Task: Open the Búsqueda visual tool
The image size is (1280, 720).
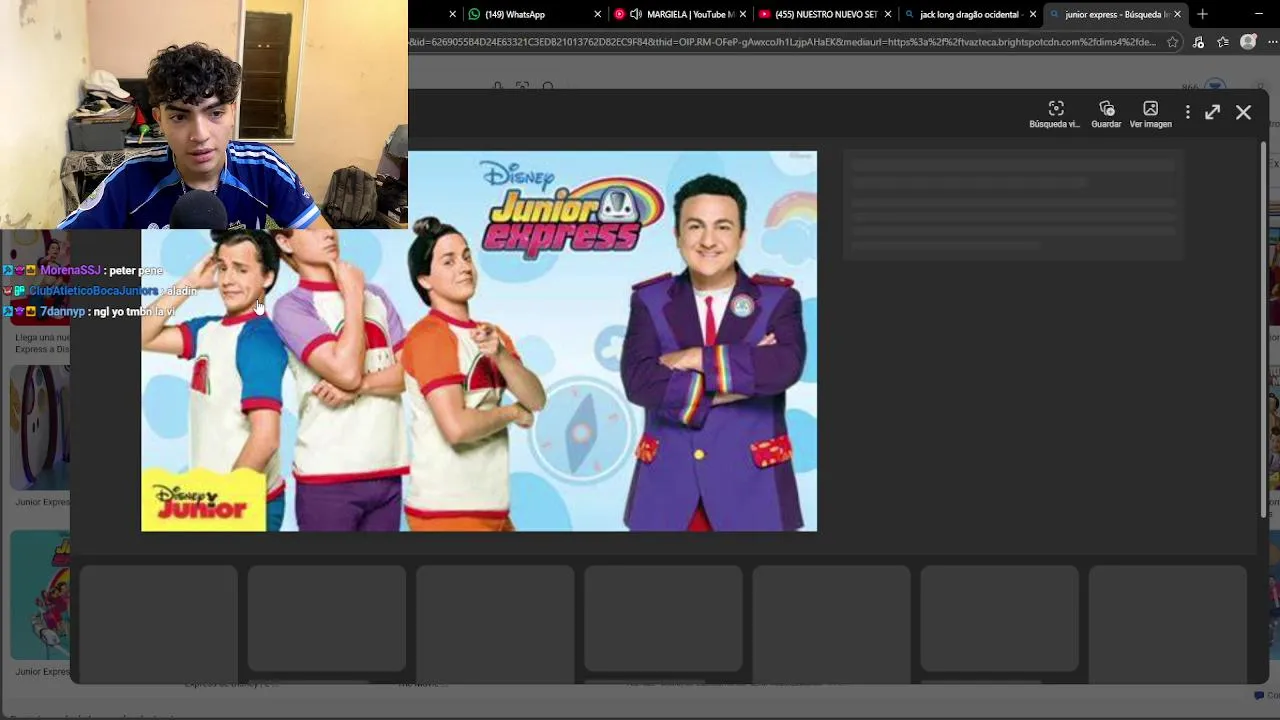Action: [x=1055, y=114]
